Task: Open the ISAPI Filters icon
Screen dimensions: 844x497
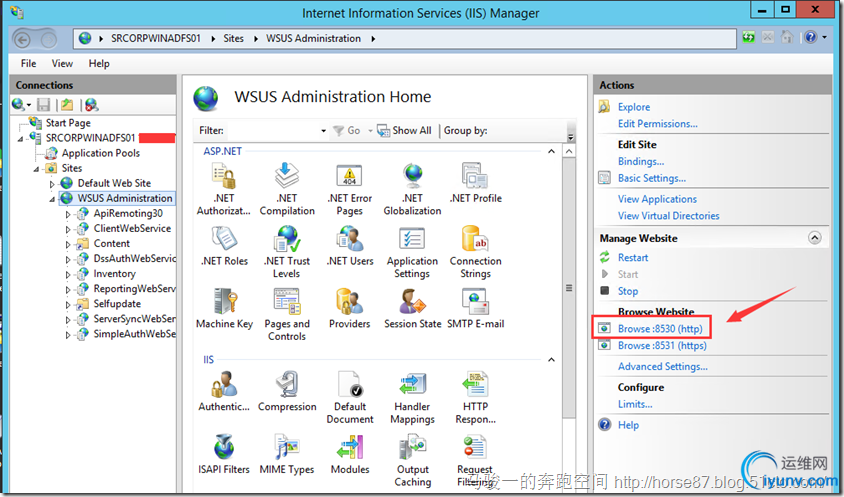Action: point(223,447)
